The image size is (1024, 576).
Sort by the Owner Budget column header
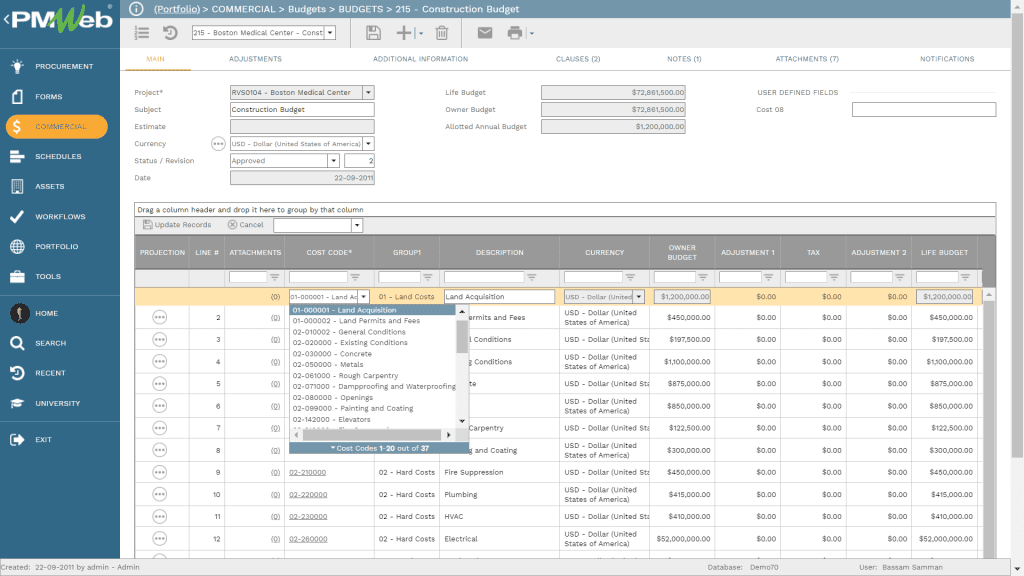[682, 252]
